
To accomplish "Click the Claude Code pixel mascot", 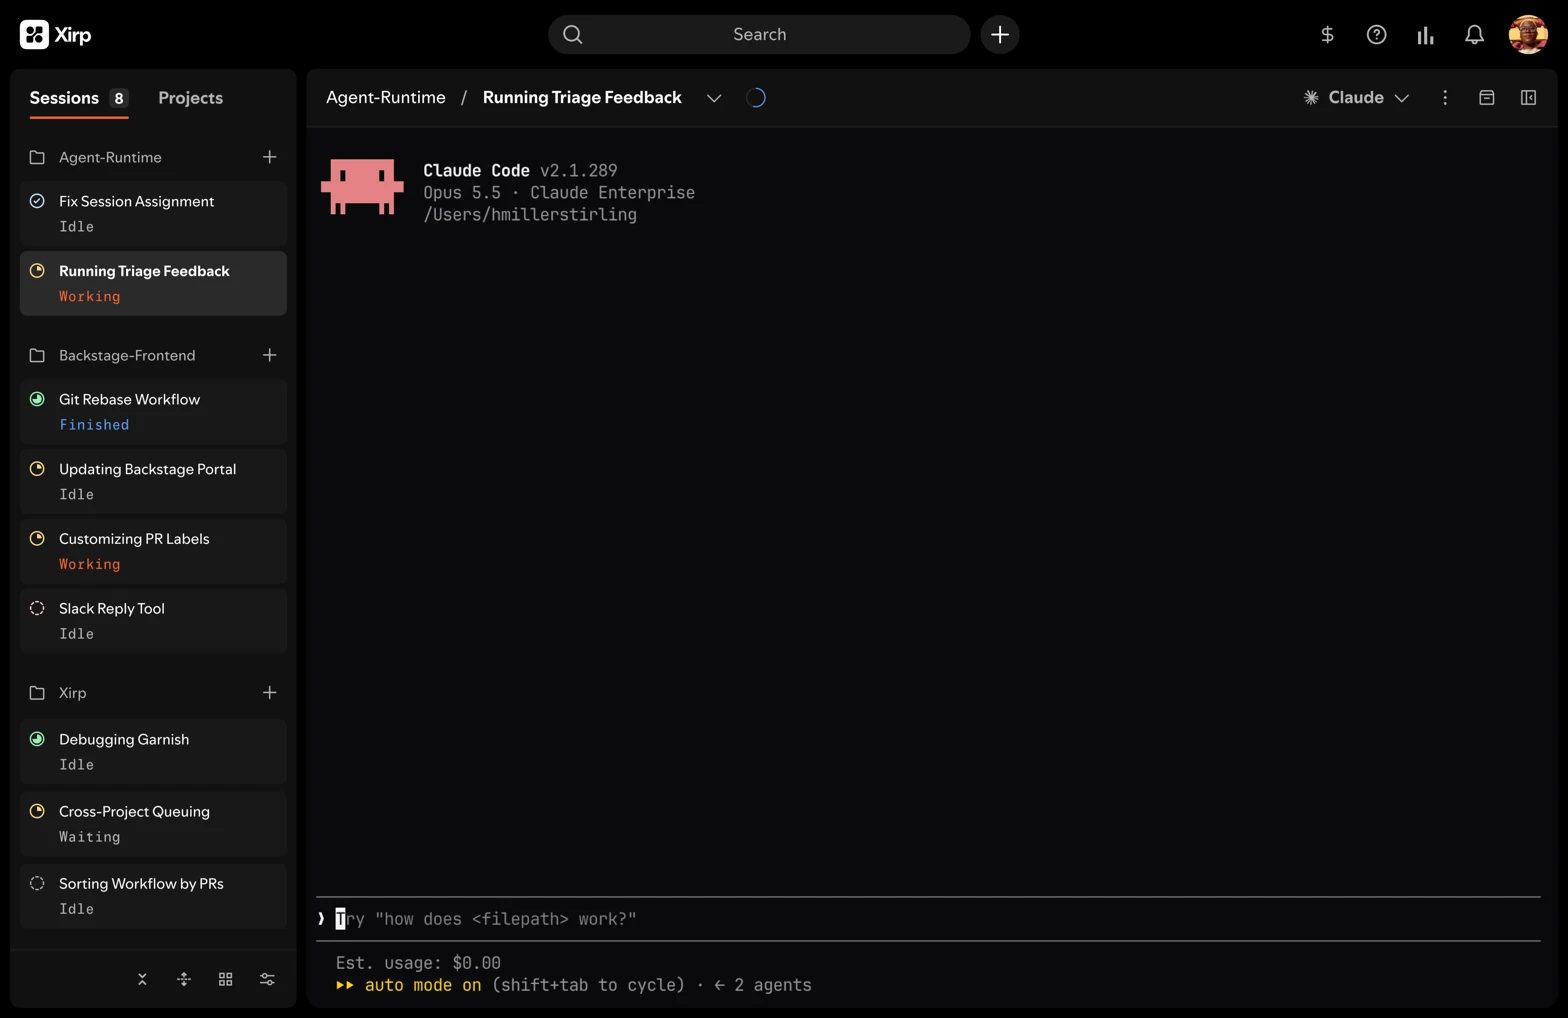I will coord(362,187).
